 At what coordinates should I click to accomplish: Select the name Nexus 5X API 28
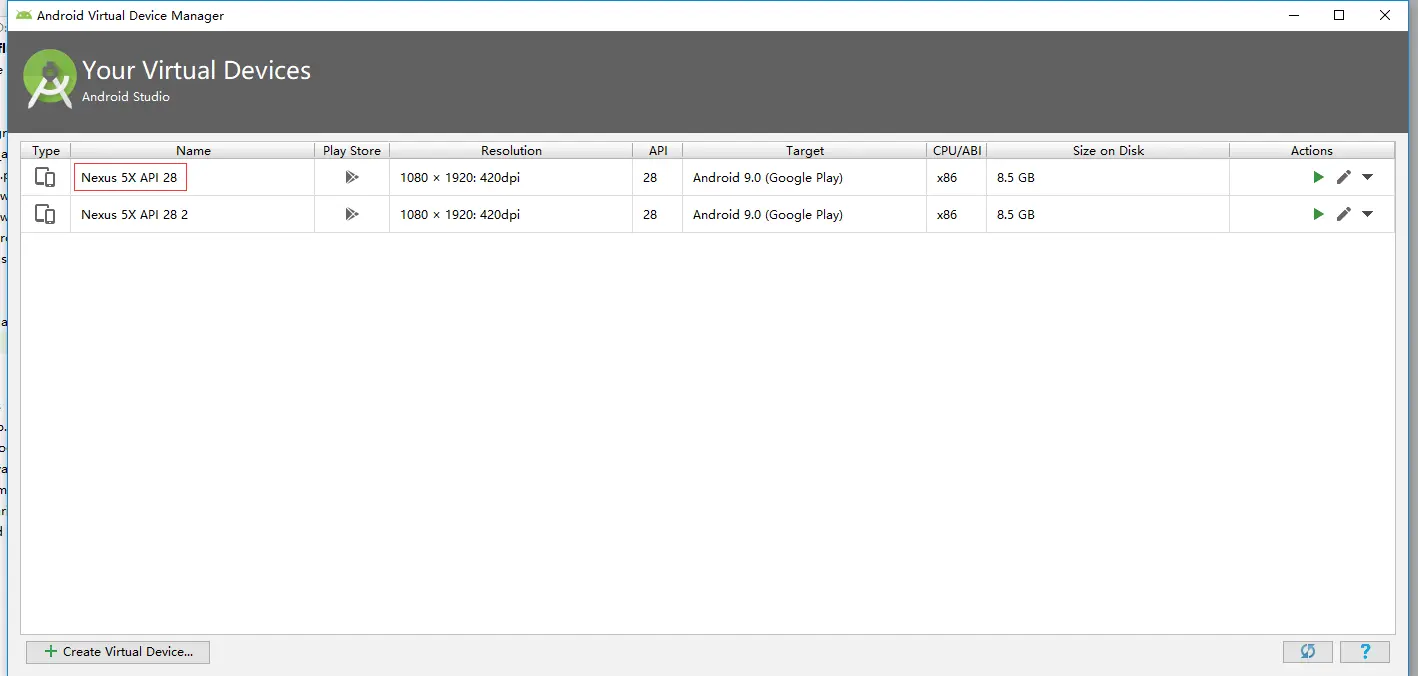[x=129, y=177]
